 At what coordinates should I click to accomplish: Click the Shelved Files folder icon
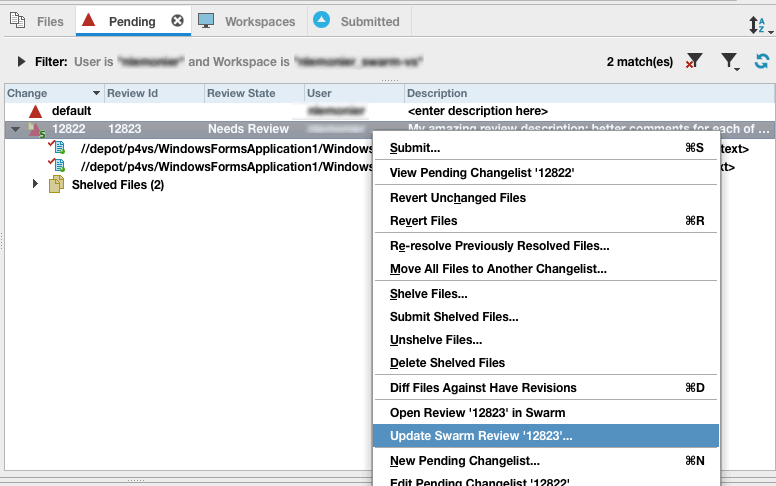57,185
